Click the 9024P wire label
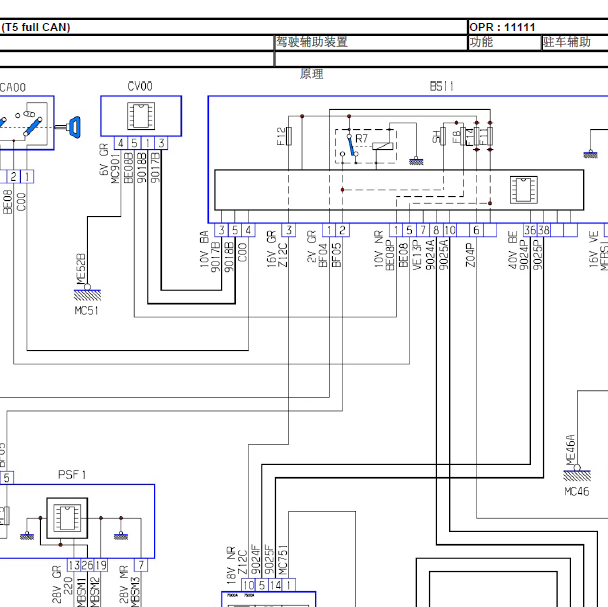608x607 pixels. 524,255
